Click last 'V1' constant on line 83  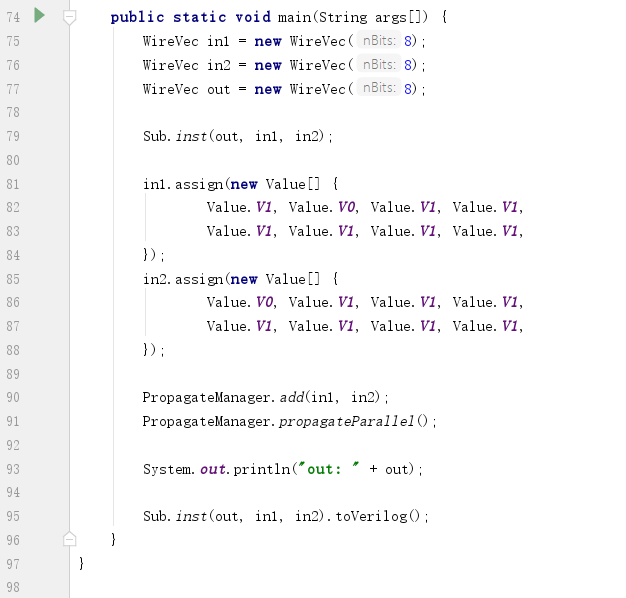(510, 231)
